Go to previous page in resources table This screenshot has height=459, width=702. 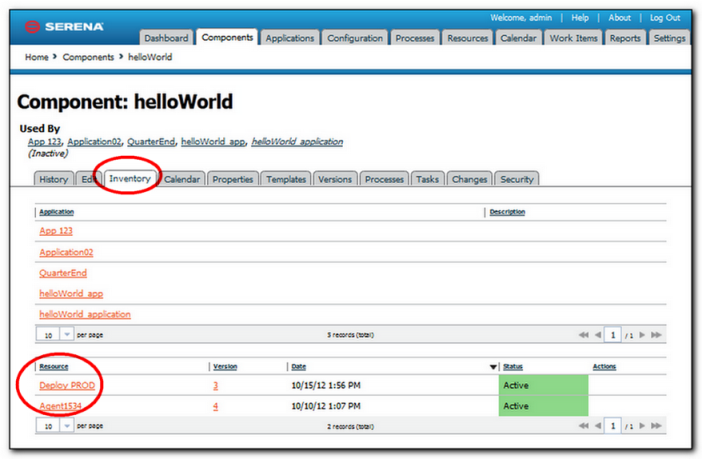tap(598, 426)
